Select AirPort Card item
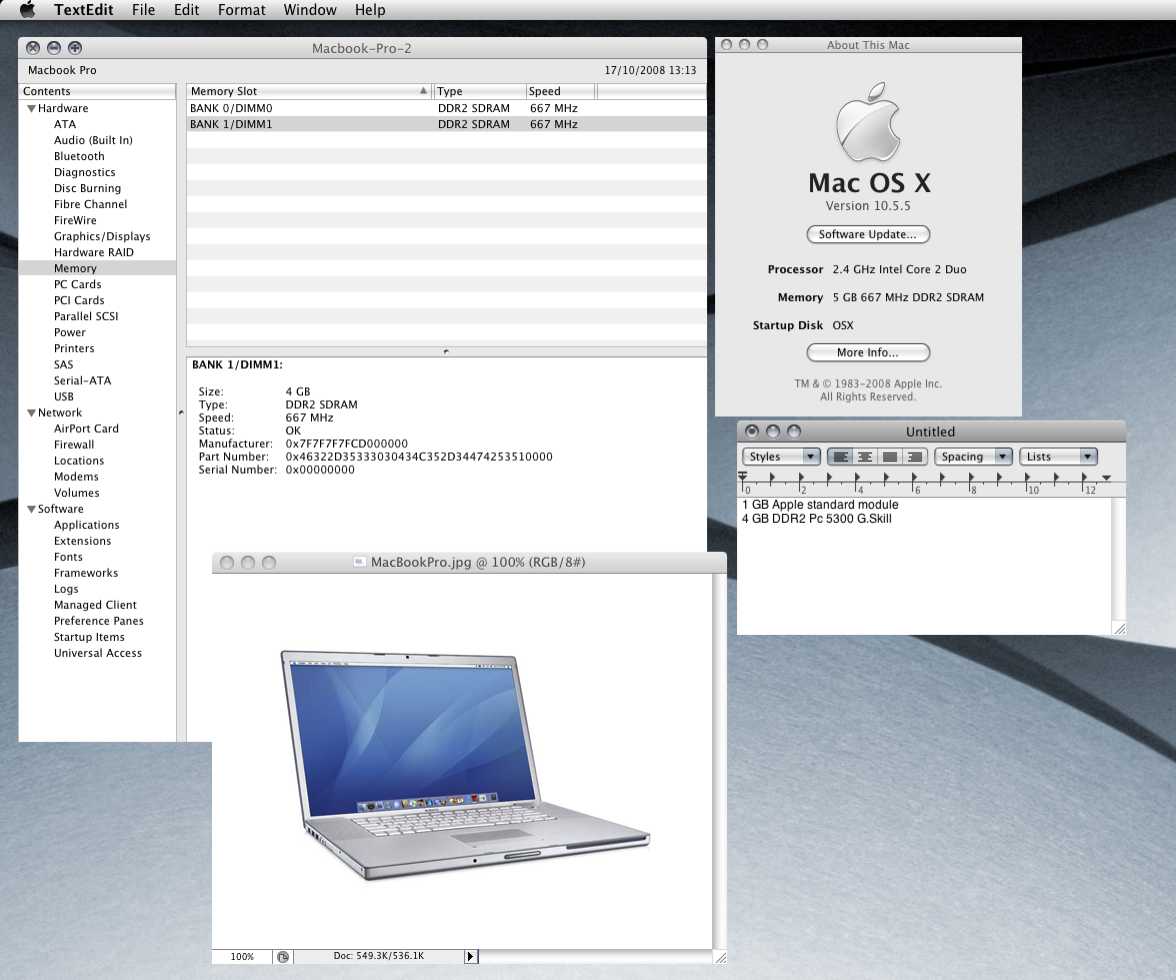Screen dimensions: 1176x980 click(x=86, y=428)
